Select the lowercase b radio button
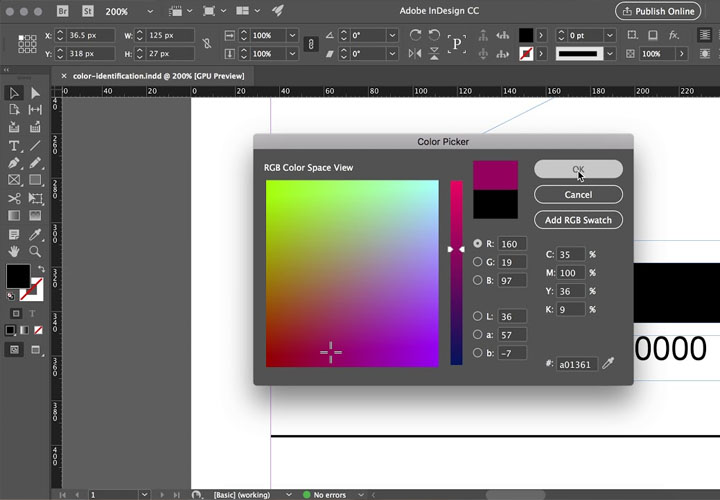 pyautogui.click(x=478, y=353)
